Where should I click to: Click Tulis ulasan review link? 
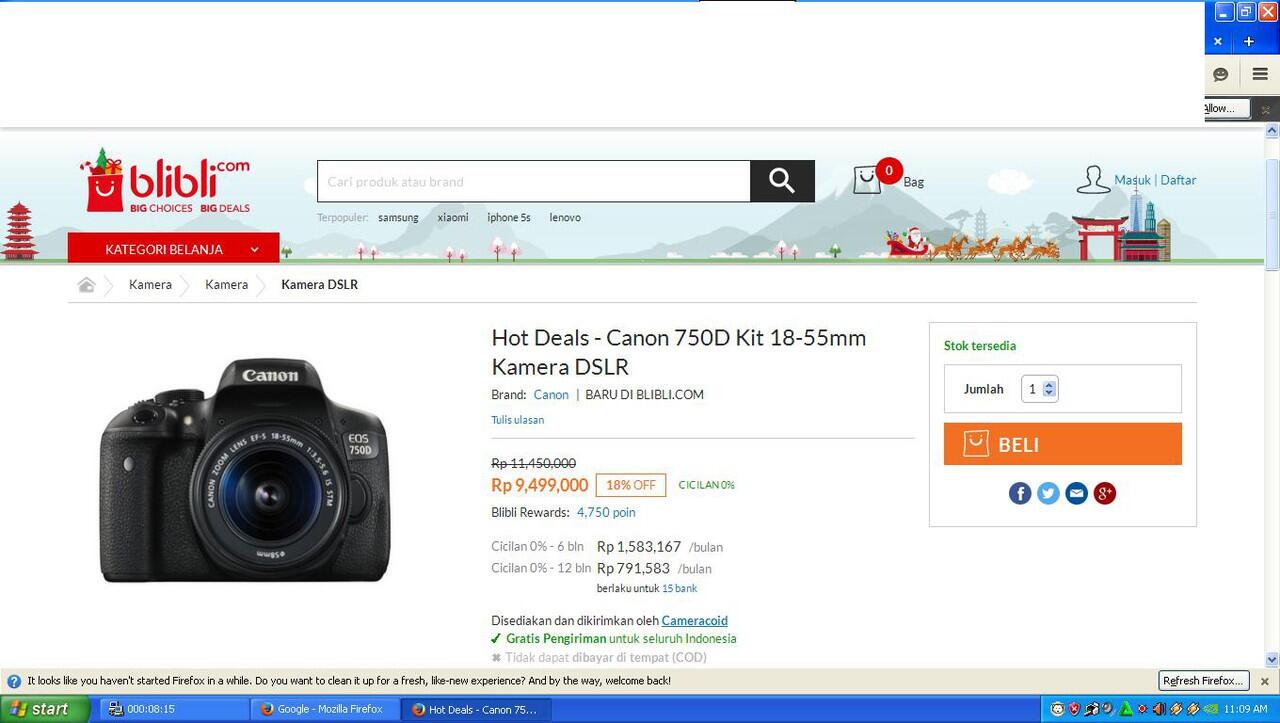click(517, 420)
